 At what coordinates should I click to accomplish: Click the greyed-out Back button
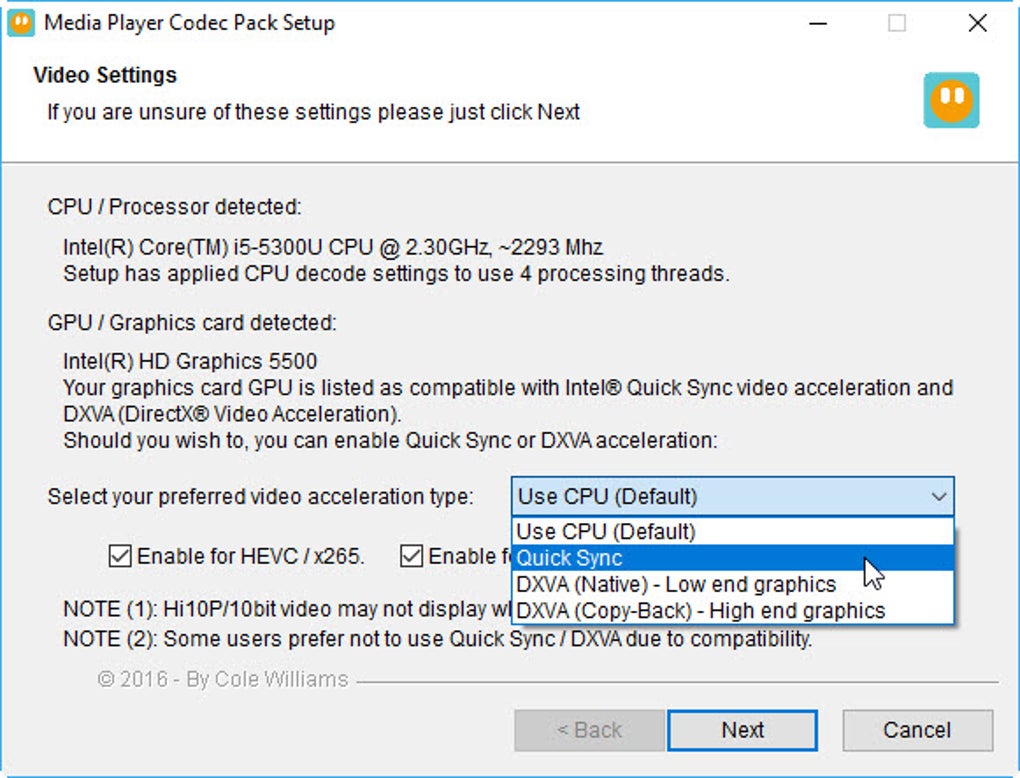[x=589, y=730]
